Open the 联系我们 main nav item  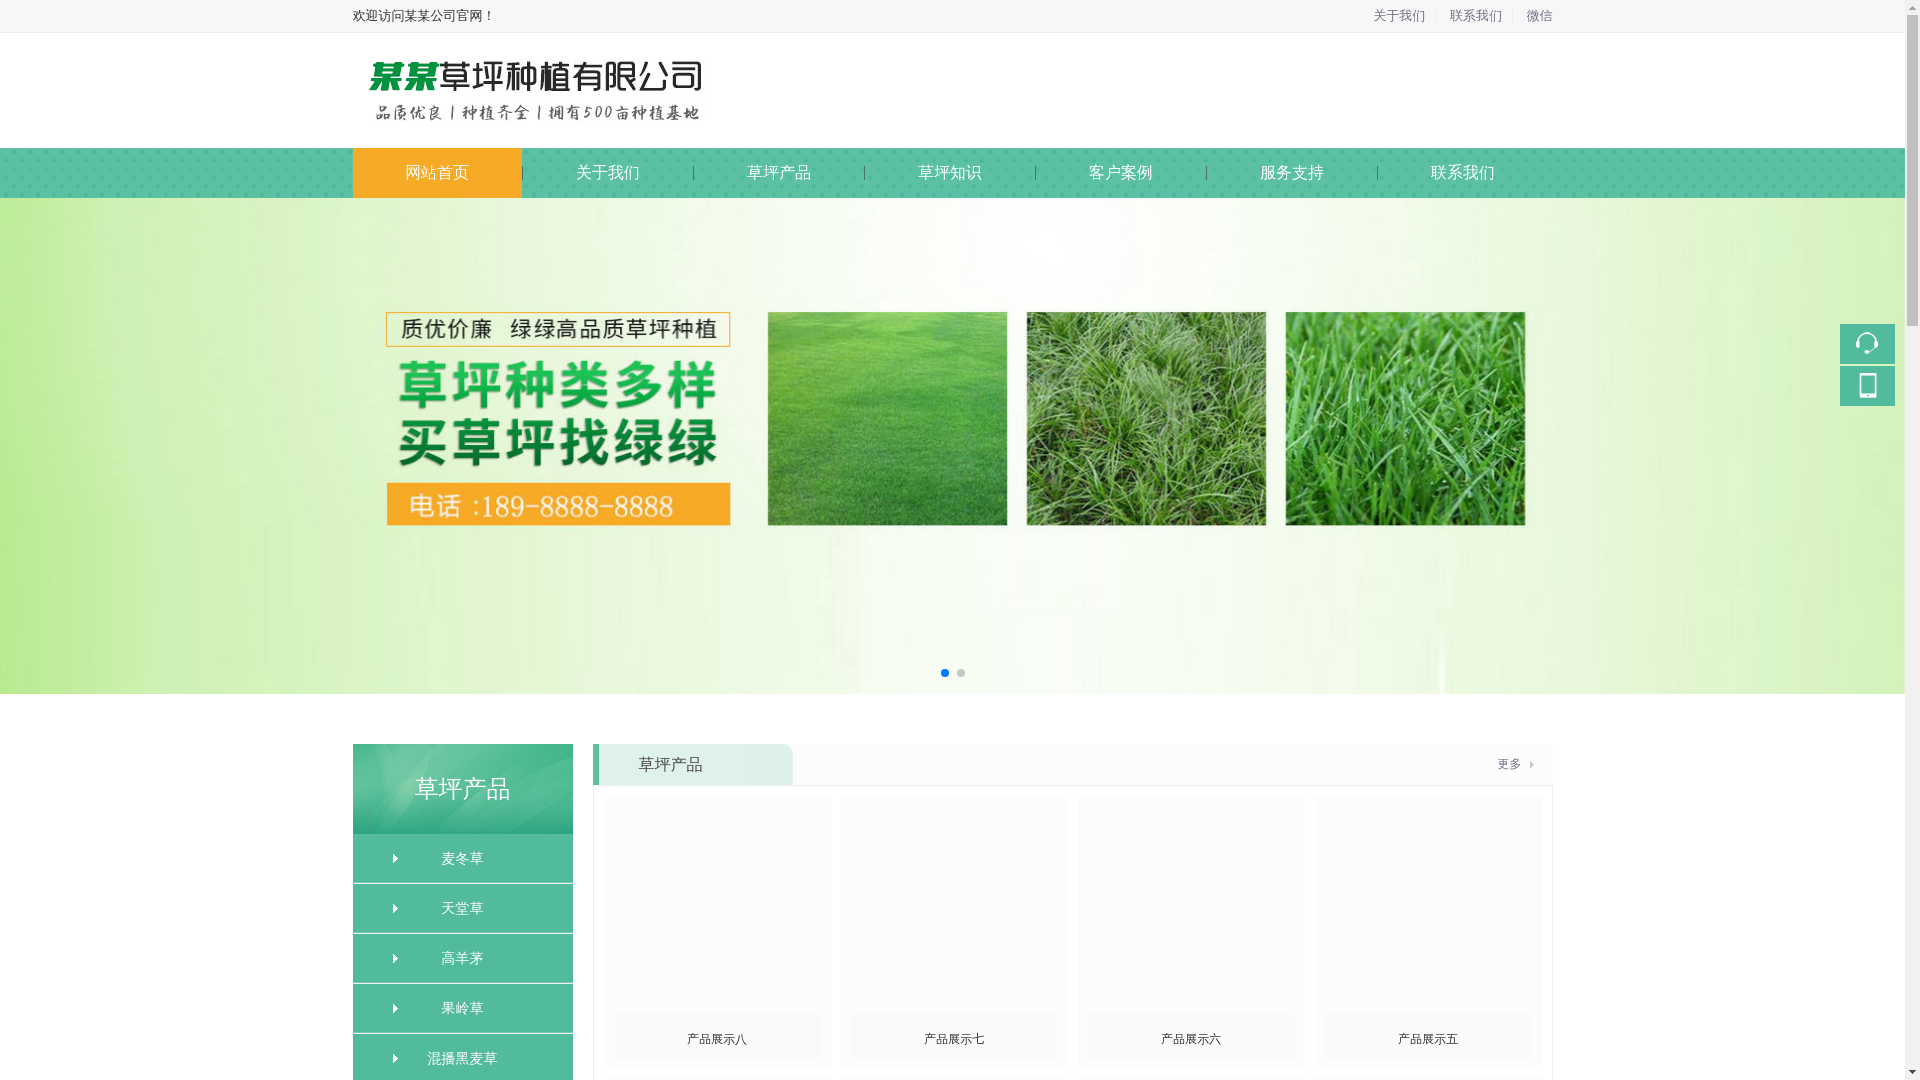click(x=1463, y=173)
